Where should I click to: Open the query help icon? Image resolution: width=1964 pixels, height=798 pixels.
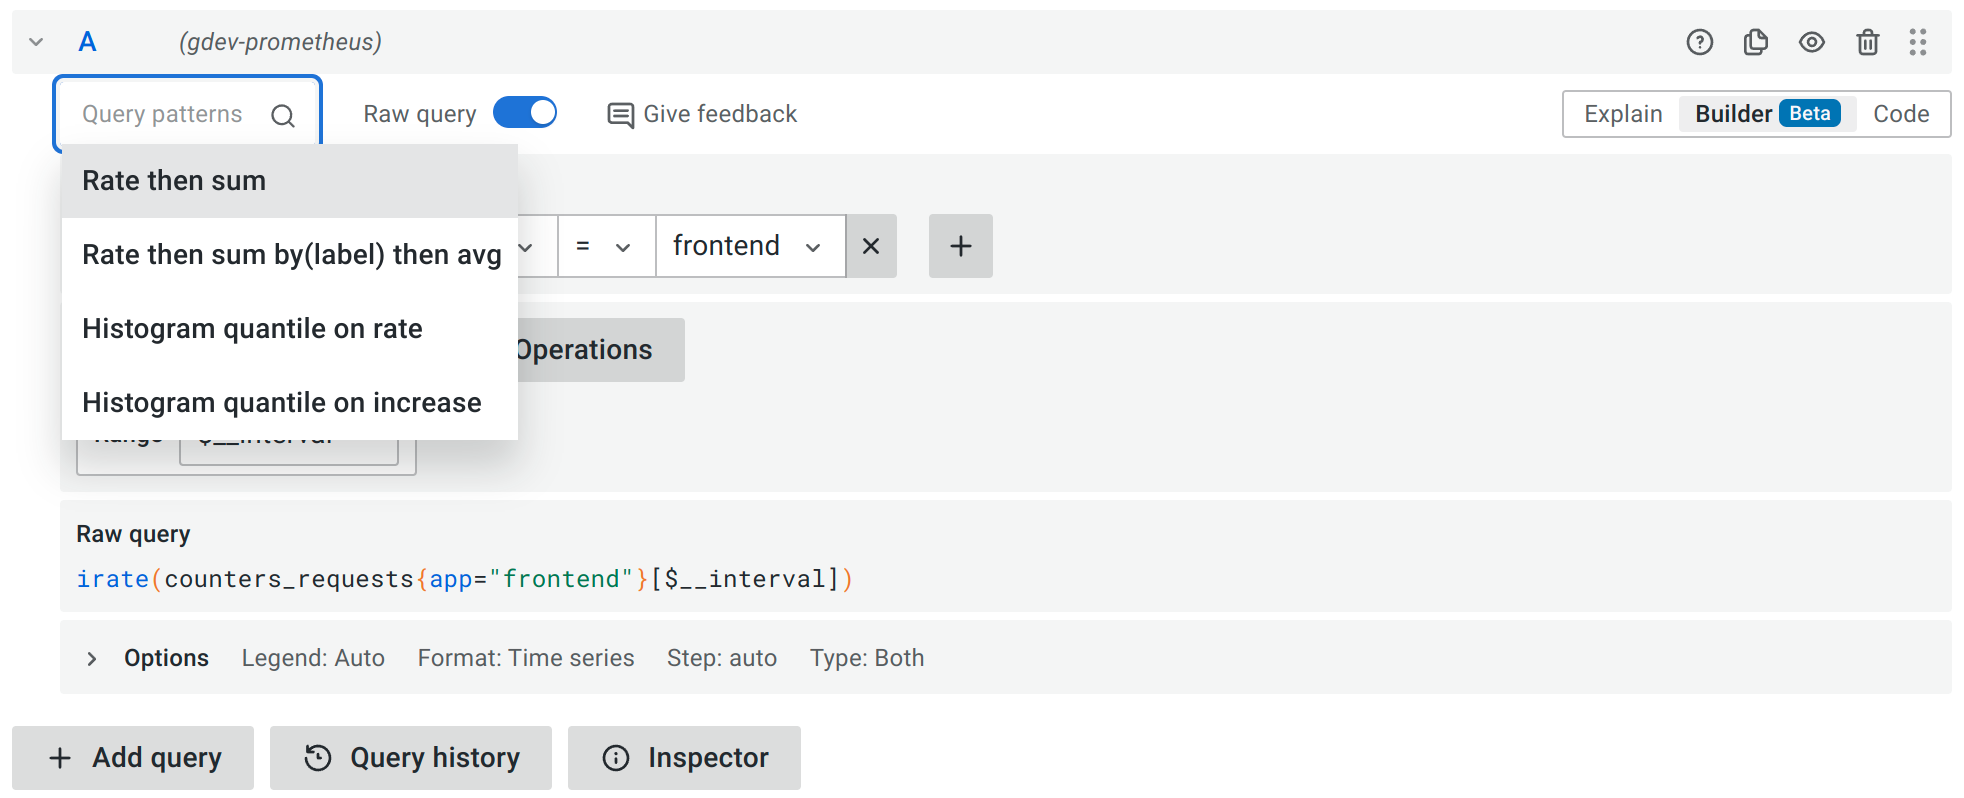[x=1699, y=42]
